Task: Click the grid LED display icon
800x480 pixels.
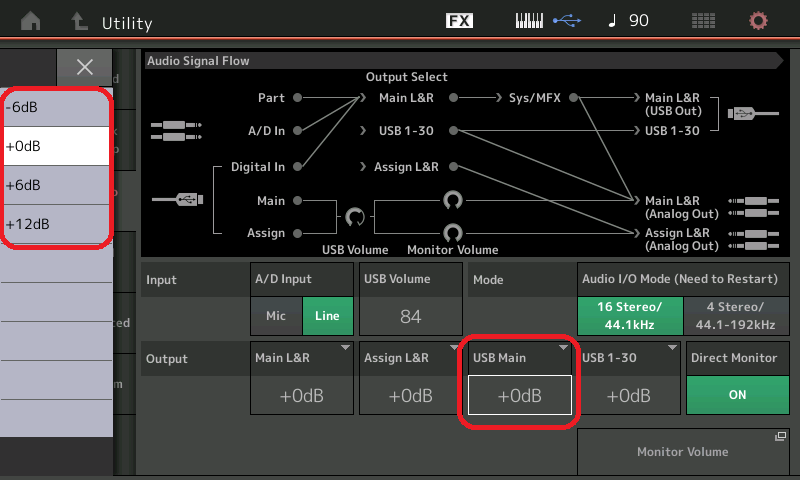Action: tap(703, 21)
